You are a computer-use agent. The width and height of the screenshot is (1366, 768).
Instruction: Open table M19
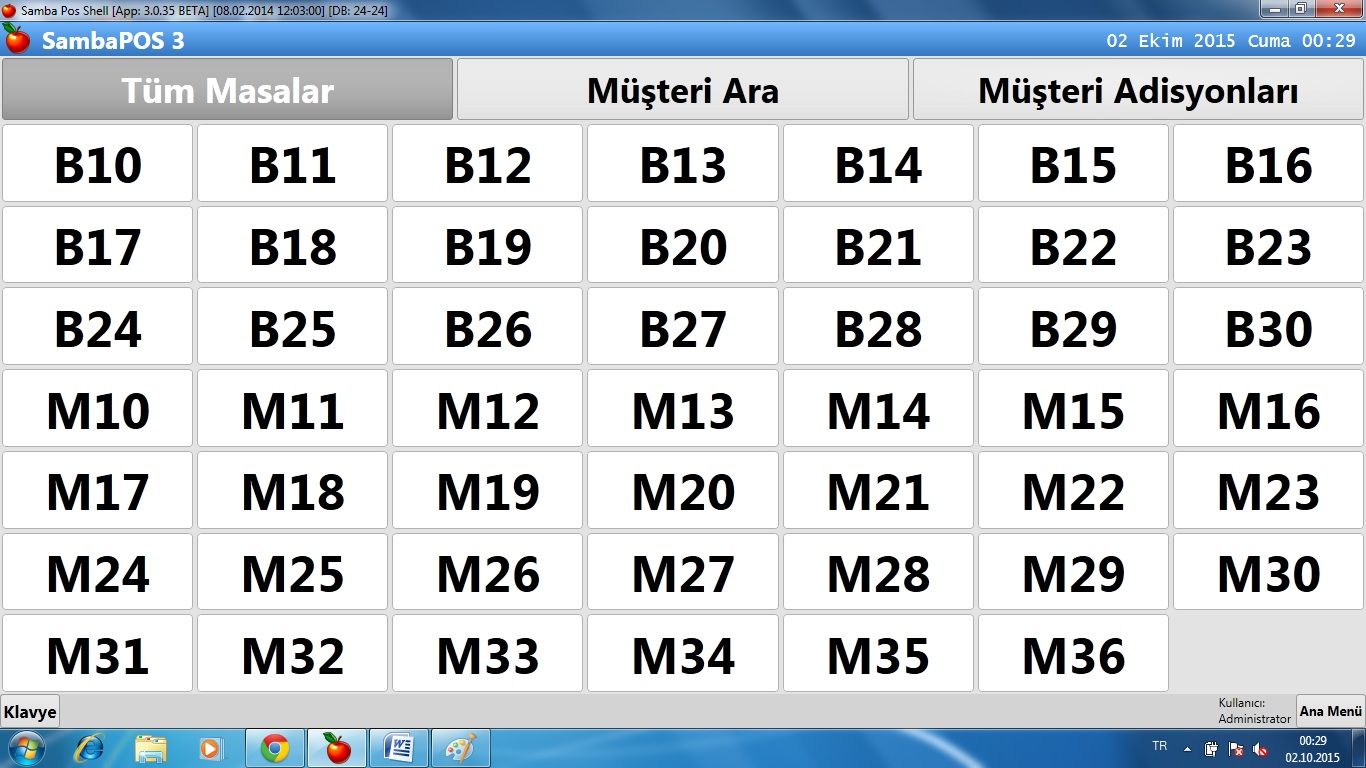[488, 490]
